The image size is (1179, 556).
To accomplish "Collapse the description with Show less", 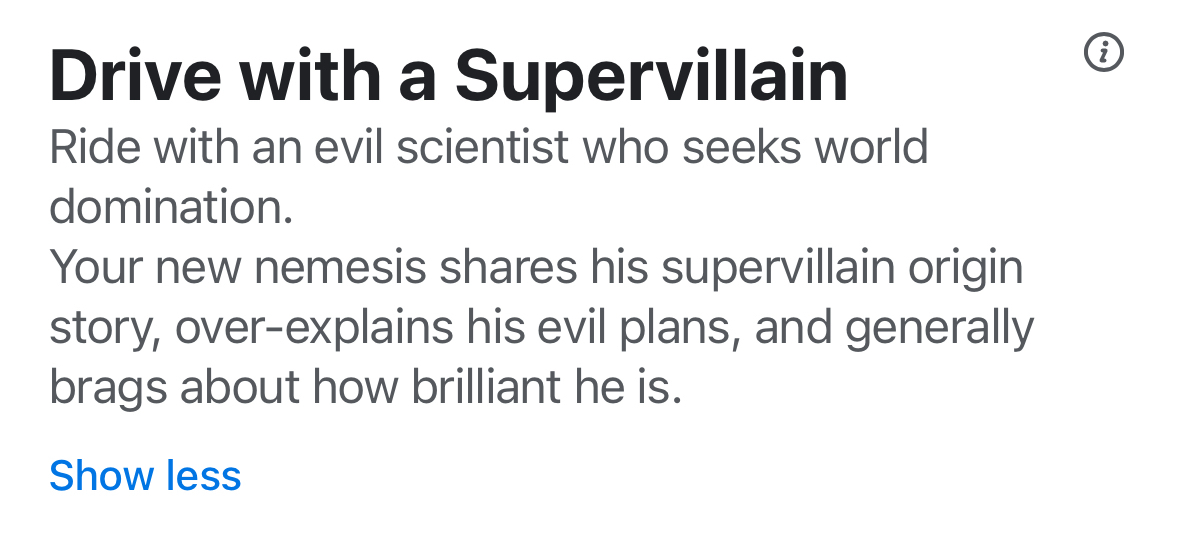I will point(145,476).
